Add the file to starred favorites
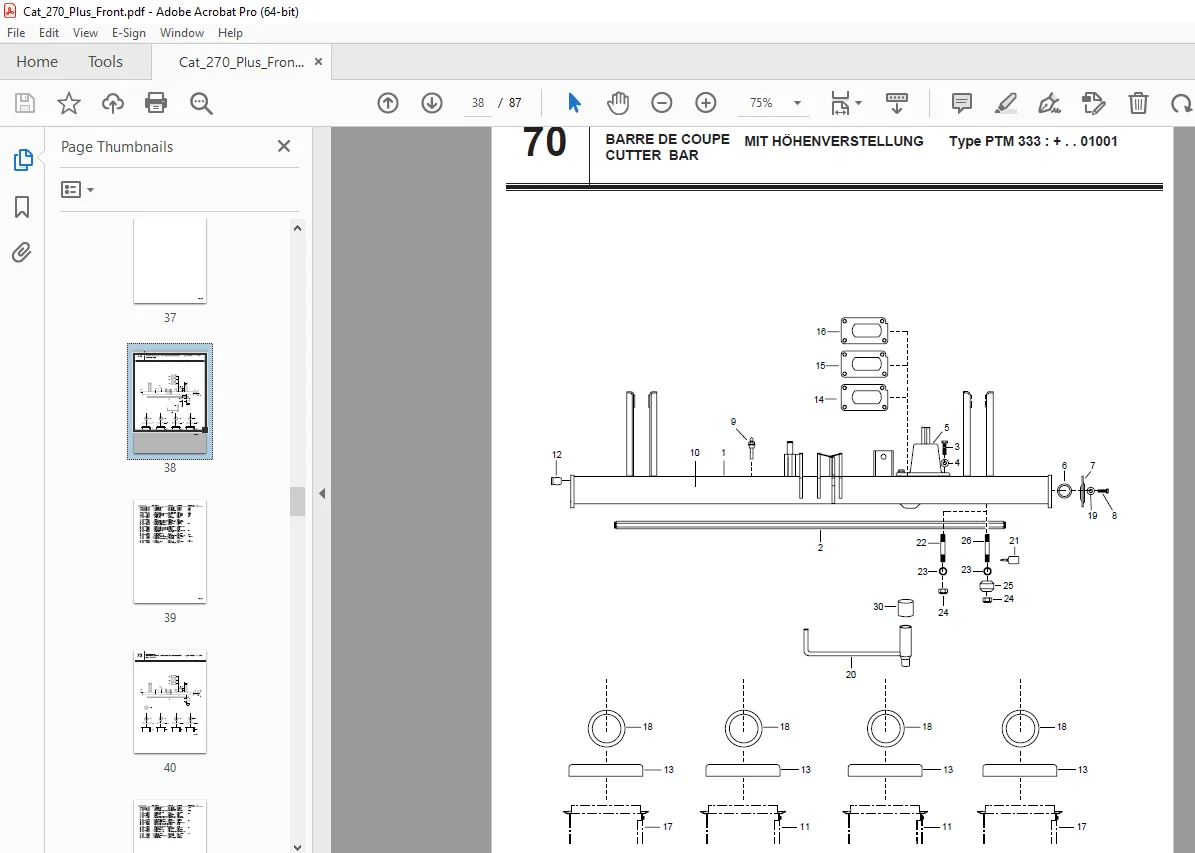Screen dimensions: 1195x853 click(69, 103)
